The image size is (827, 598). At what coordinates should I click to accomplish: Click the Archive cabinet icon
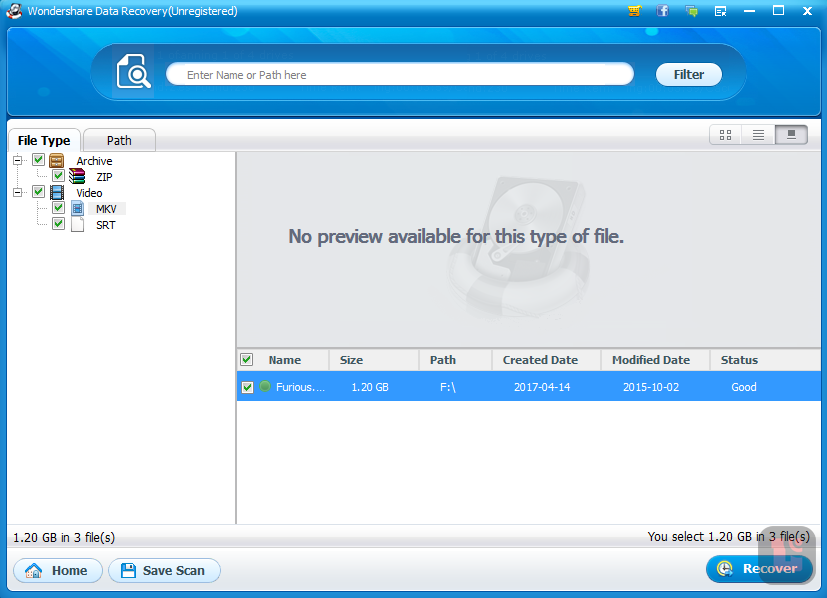click(56, 160)
